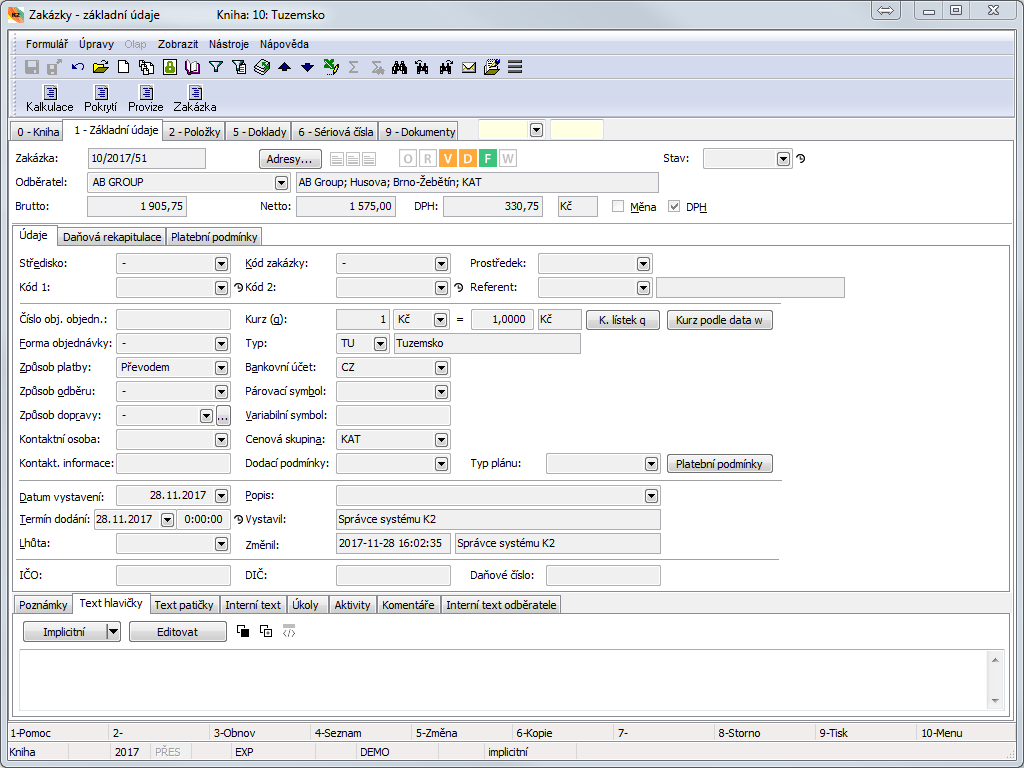Click the undo arrow toolbar icon
This screenshot has height=768, width=1024.
[77, 67]
